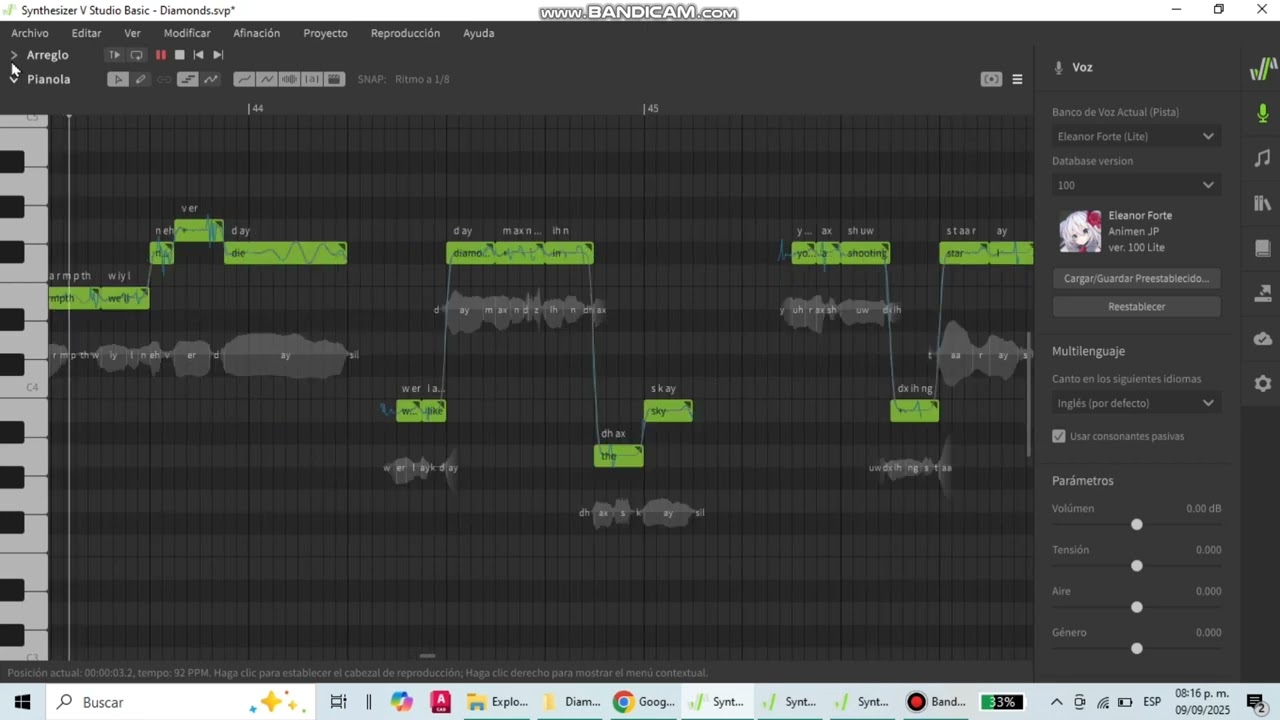Open the Proyecto menu
Screen dimensions: 1280x720
[326, 33]
